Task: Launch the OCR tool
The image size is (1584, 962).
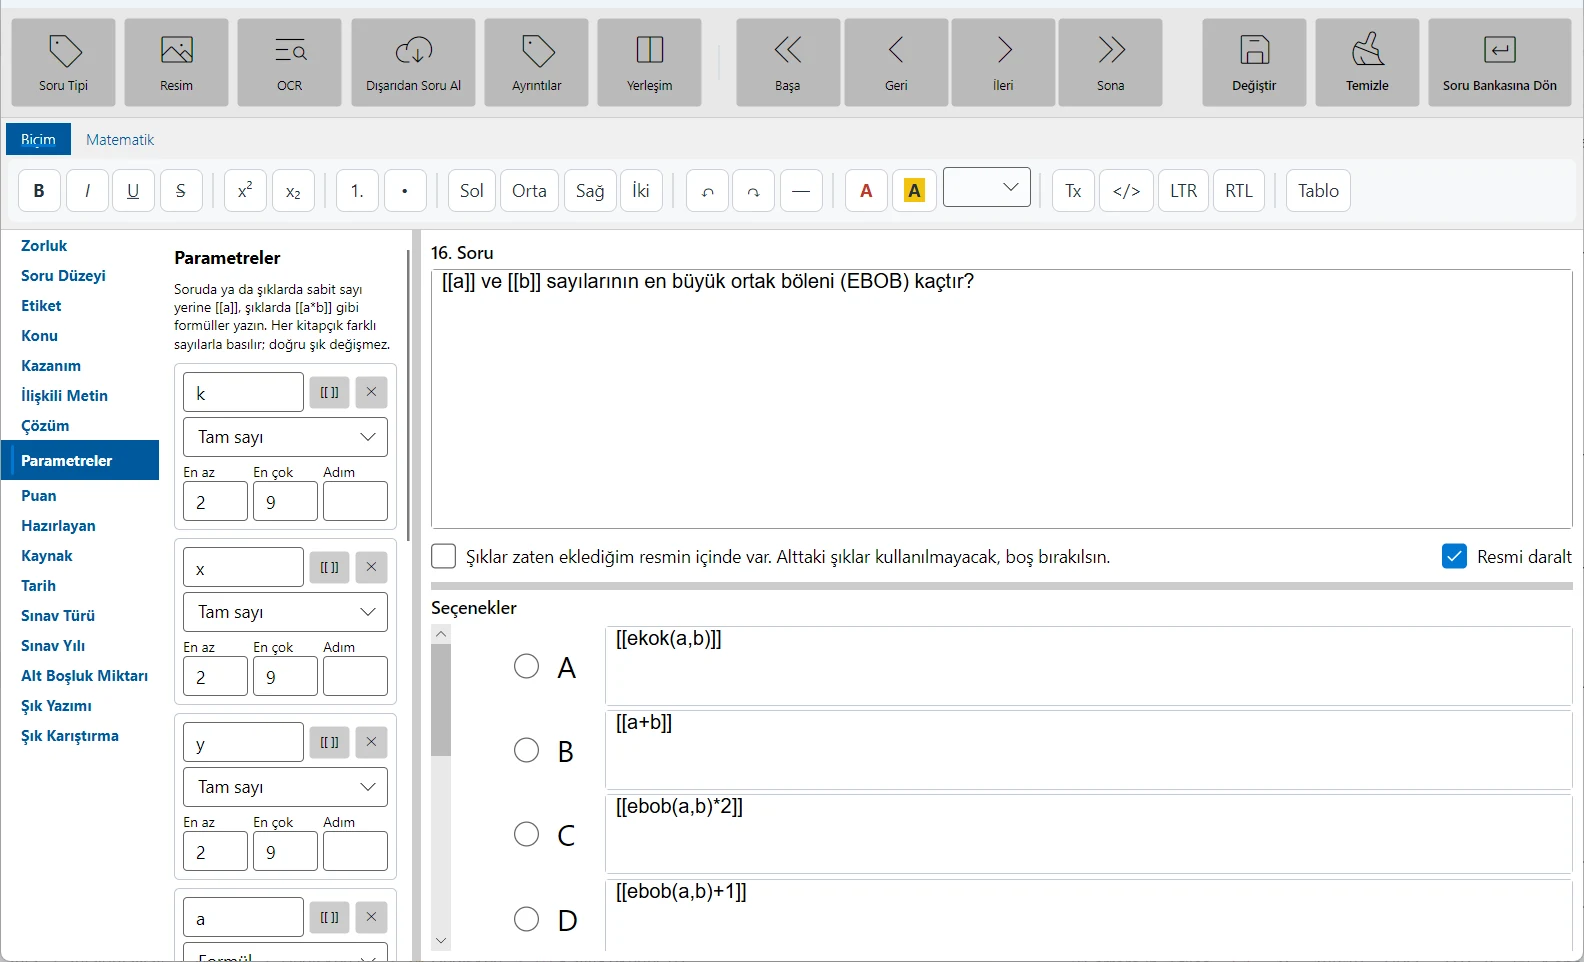Action: click(x=290, y=62)
